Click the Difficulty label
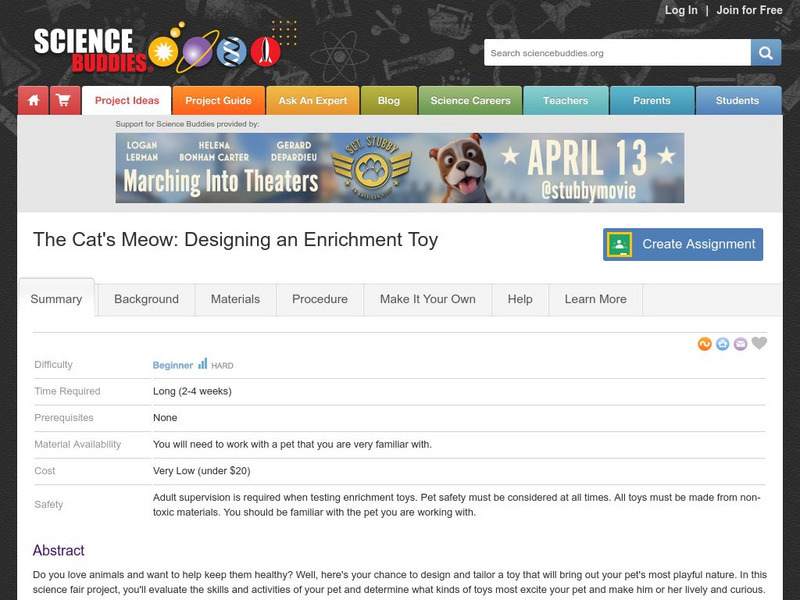Image resolution: width=800 pixels, height=600 pixels. (53, 365)
